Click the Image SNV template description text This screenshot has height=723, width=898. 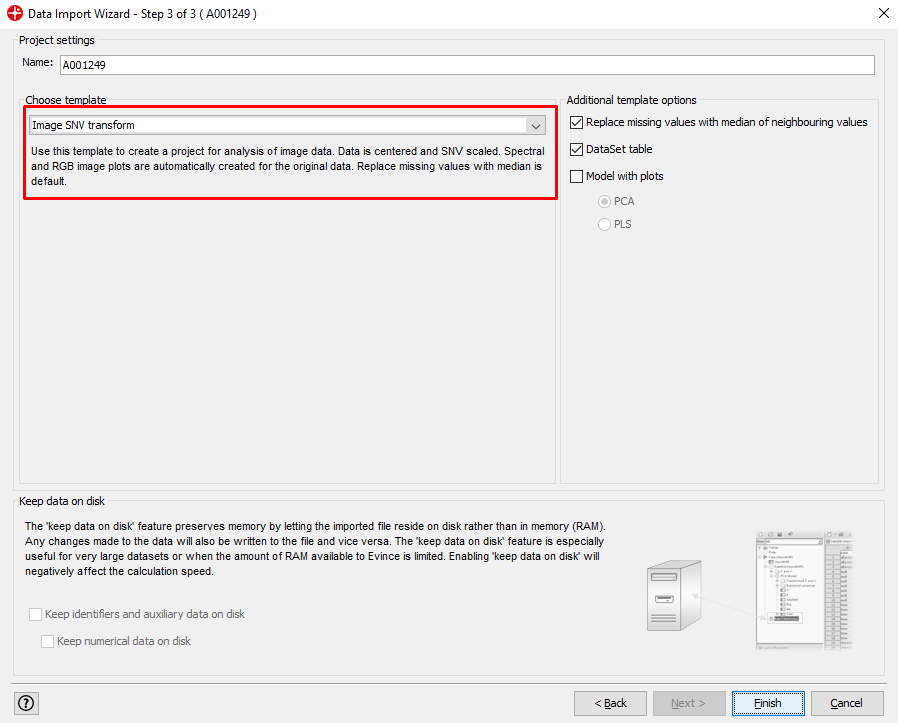pyautogui.click(x=287, y=166)
